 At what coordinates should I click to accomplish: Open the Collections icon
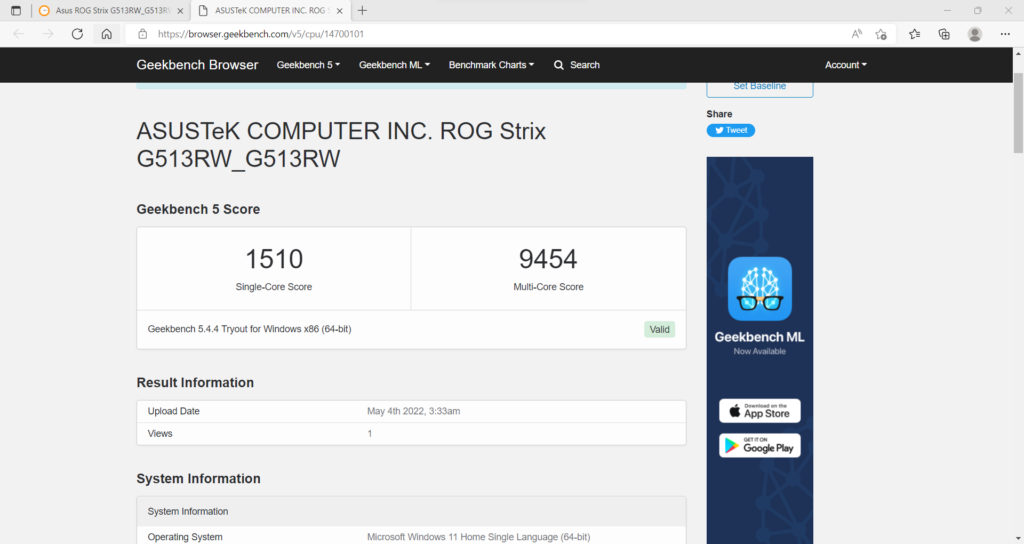coord(944,34)
